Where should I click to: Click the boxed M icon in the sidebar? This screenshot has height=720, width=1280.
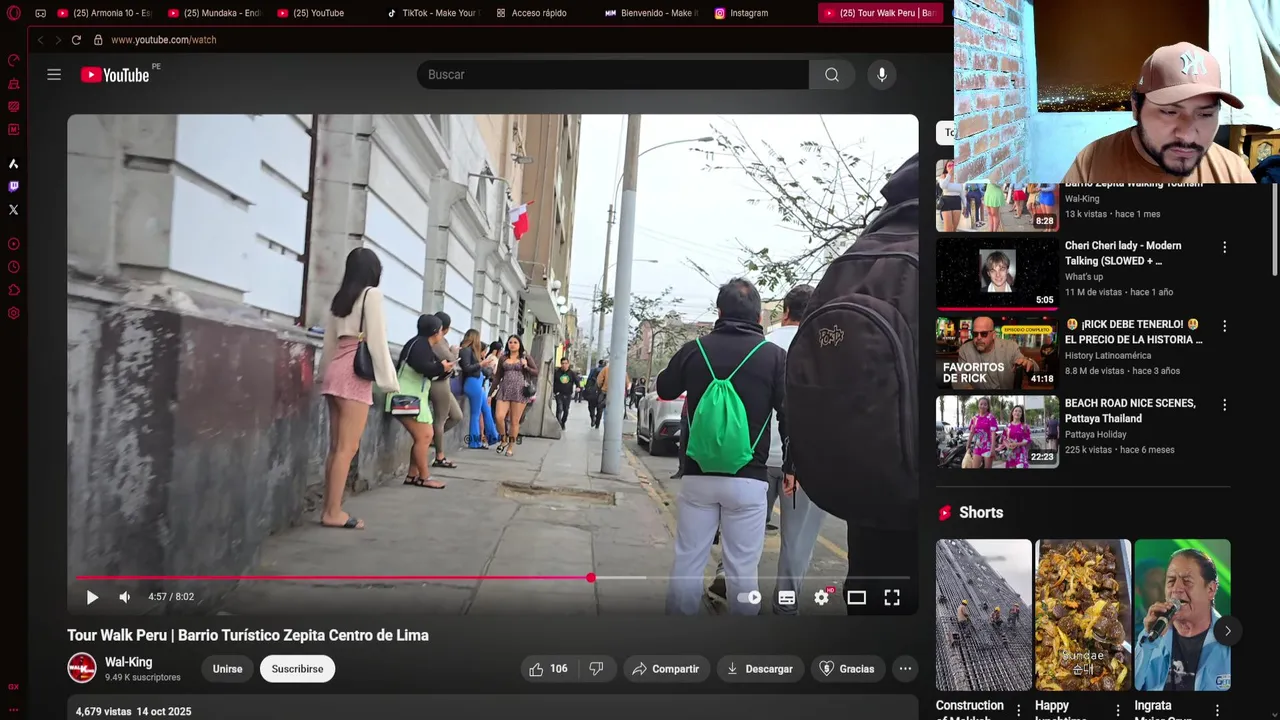[13, 129]
